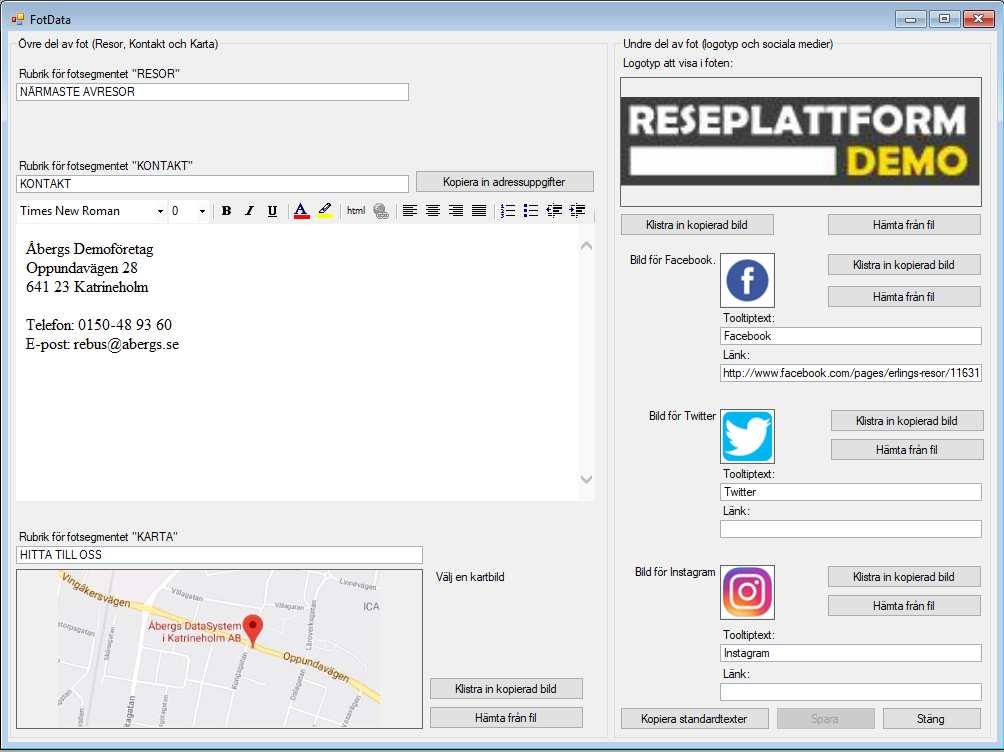Toggle underline formatting in the editor toolbar
The height and width of the screenshot is (752, 1004).
click(272, 211)
